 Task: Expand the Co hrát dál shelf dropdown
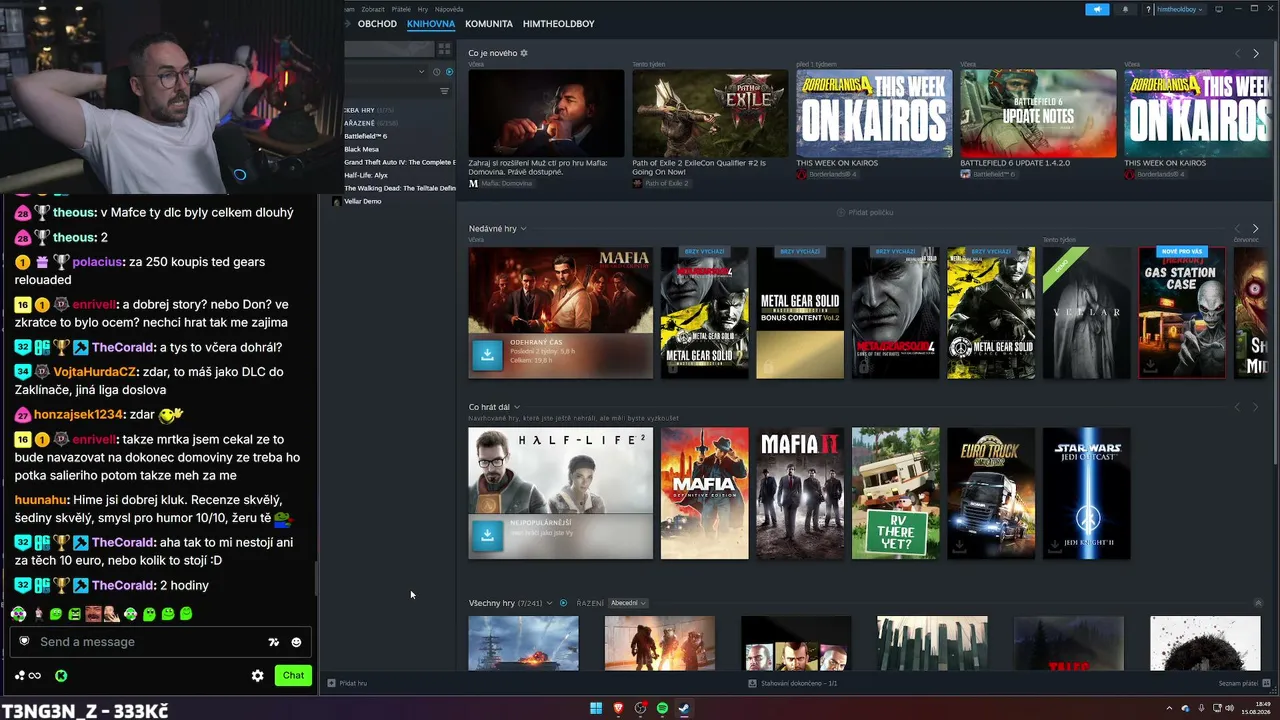(x=517, y=407)
